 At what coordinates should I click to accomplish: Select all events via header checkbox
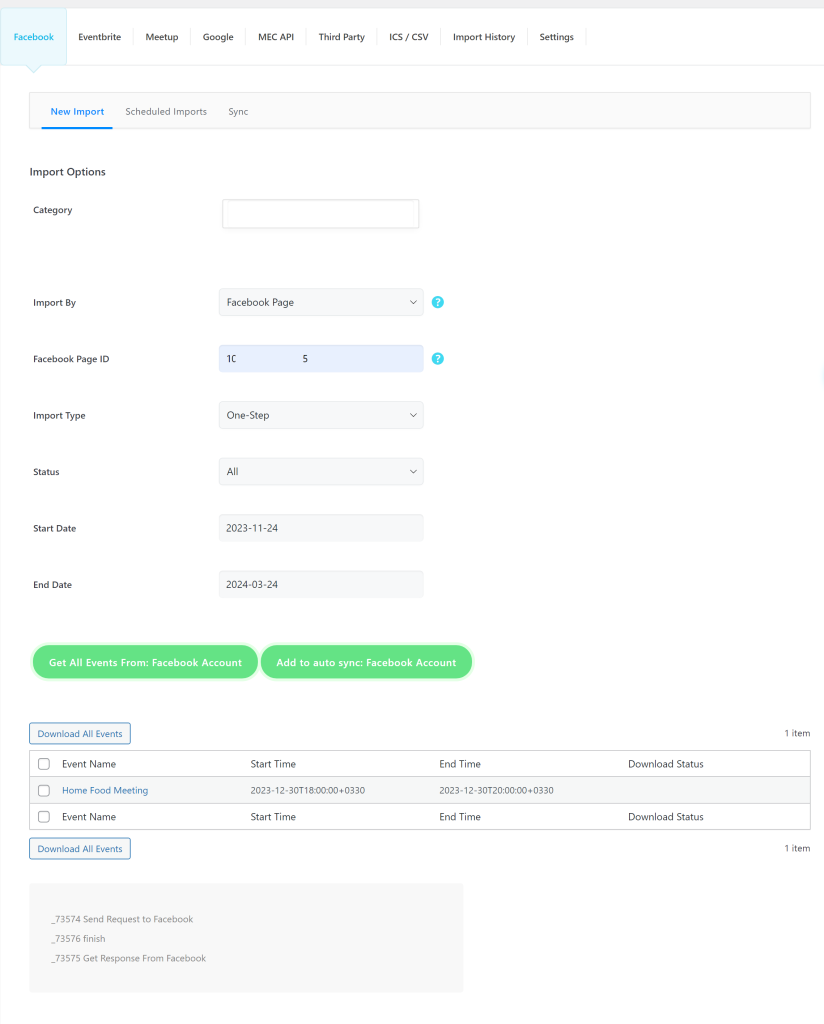[43, 763]
